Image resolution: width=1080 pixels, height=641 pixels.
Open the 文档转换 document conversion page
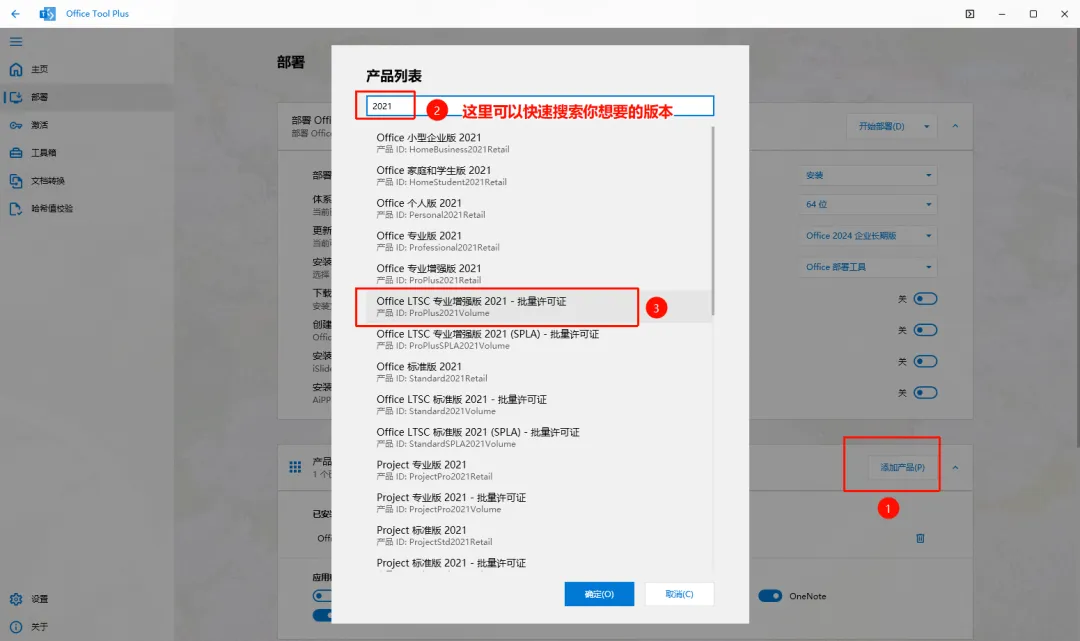87,181
